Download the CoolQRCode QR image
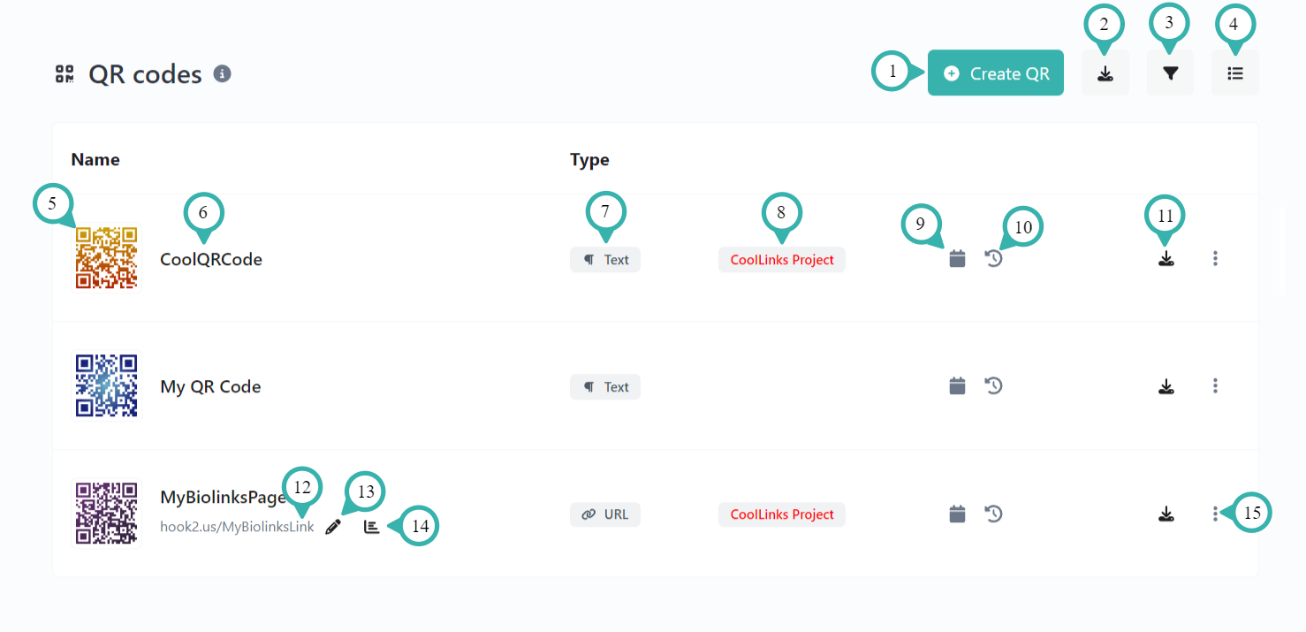Image resolution: width=1306 pixels, height=632 pixels. tap(1165, 258)
